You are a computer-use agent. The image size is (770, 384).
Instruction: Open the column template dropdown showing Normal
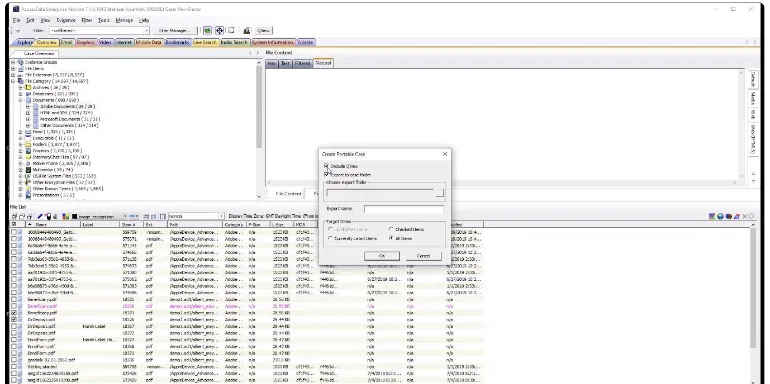(x=195, y=216)
